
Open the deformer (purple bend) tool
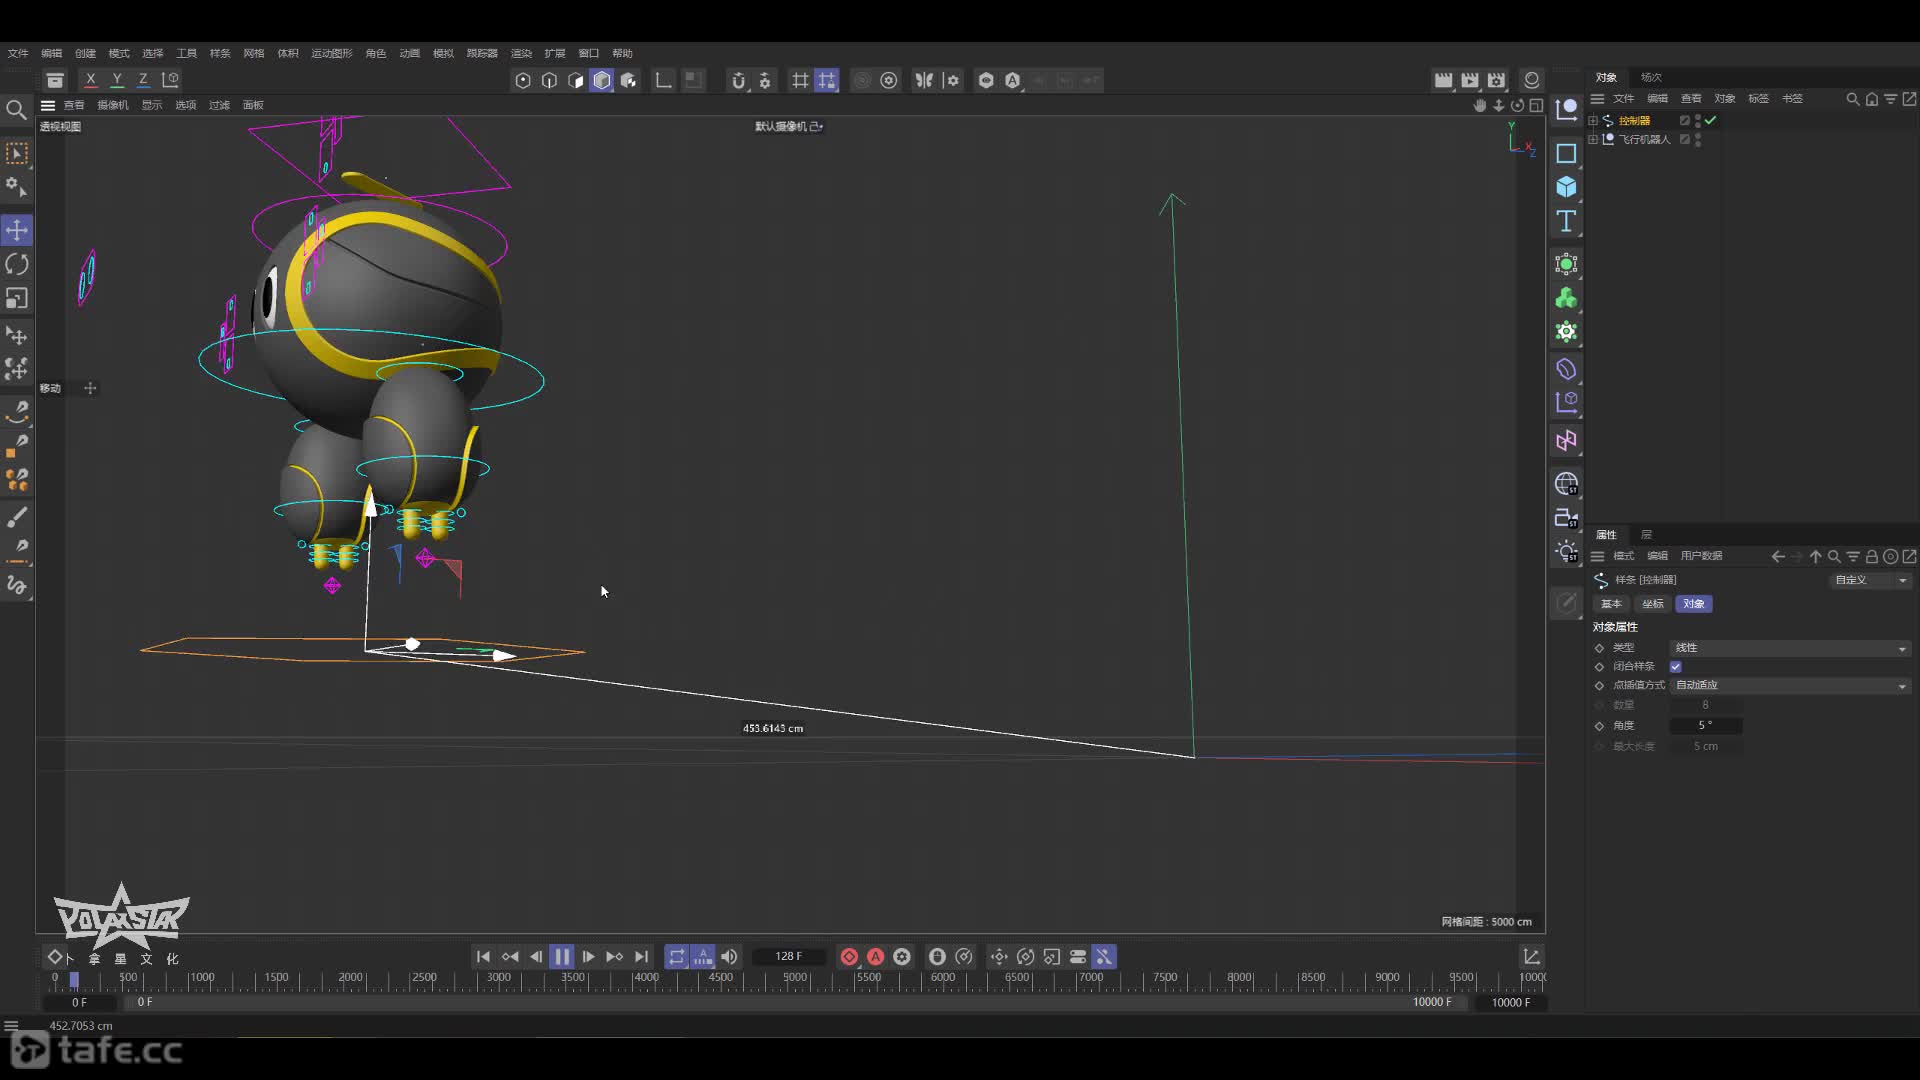pos(1566,369)
